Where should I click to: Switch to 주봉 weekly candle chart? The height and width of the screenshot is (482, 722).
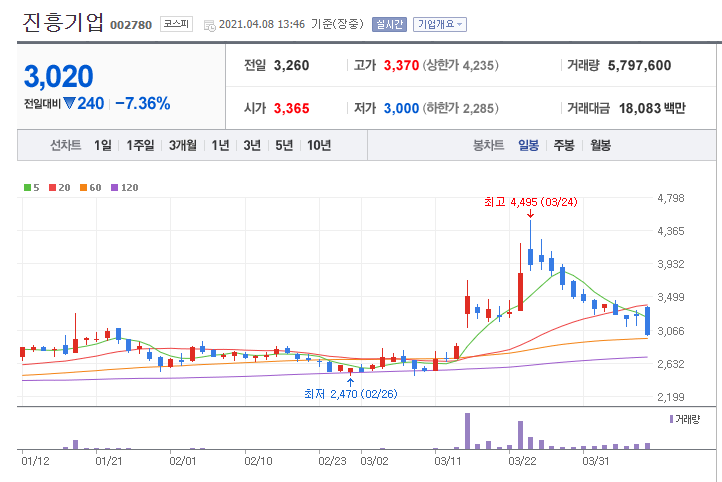[564, 145]
